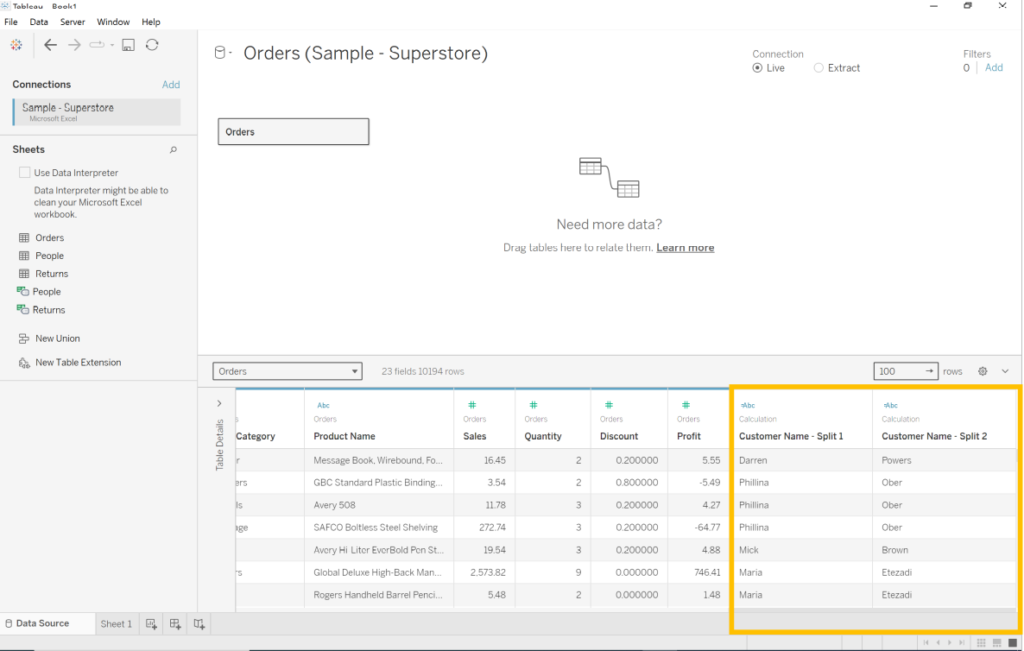
Task: Add a new connection via Add link
Action: click(171, 84)
